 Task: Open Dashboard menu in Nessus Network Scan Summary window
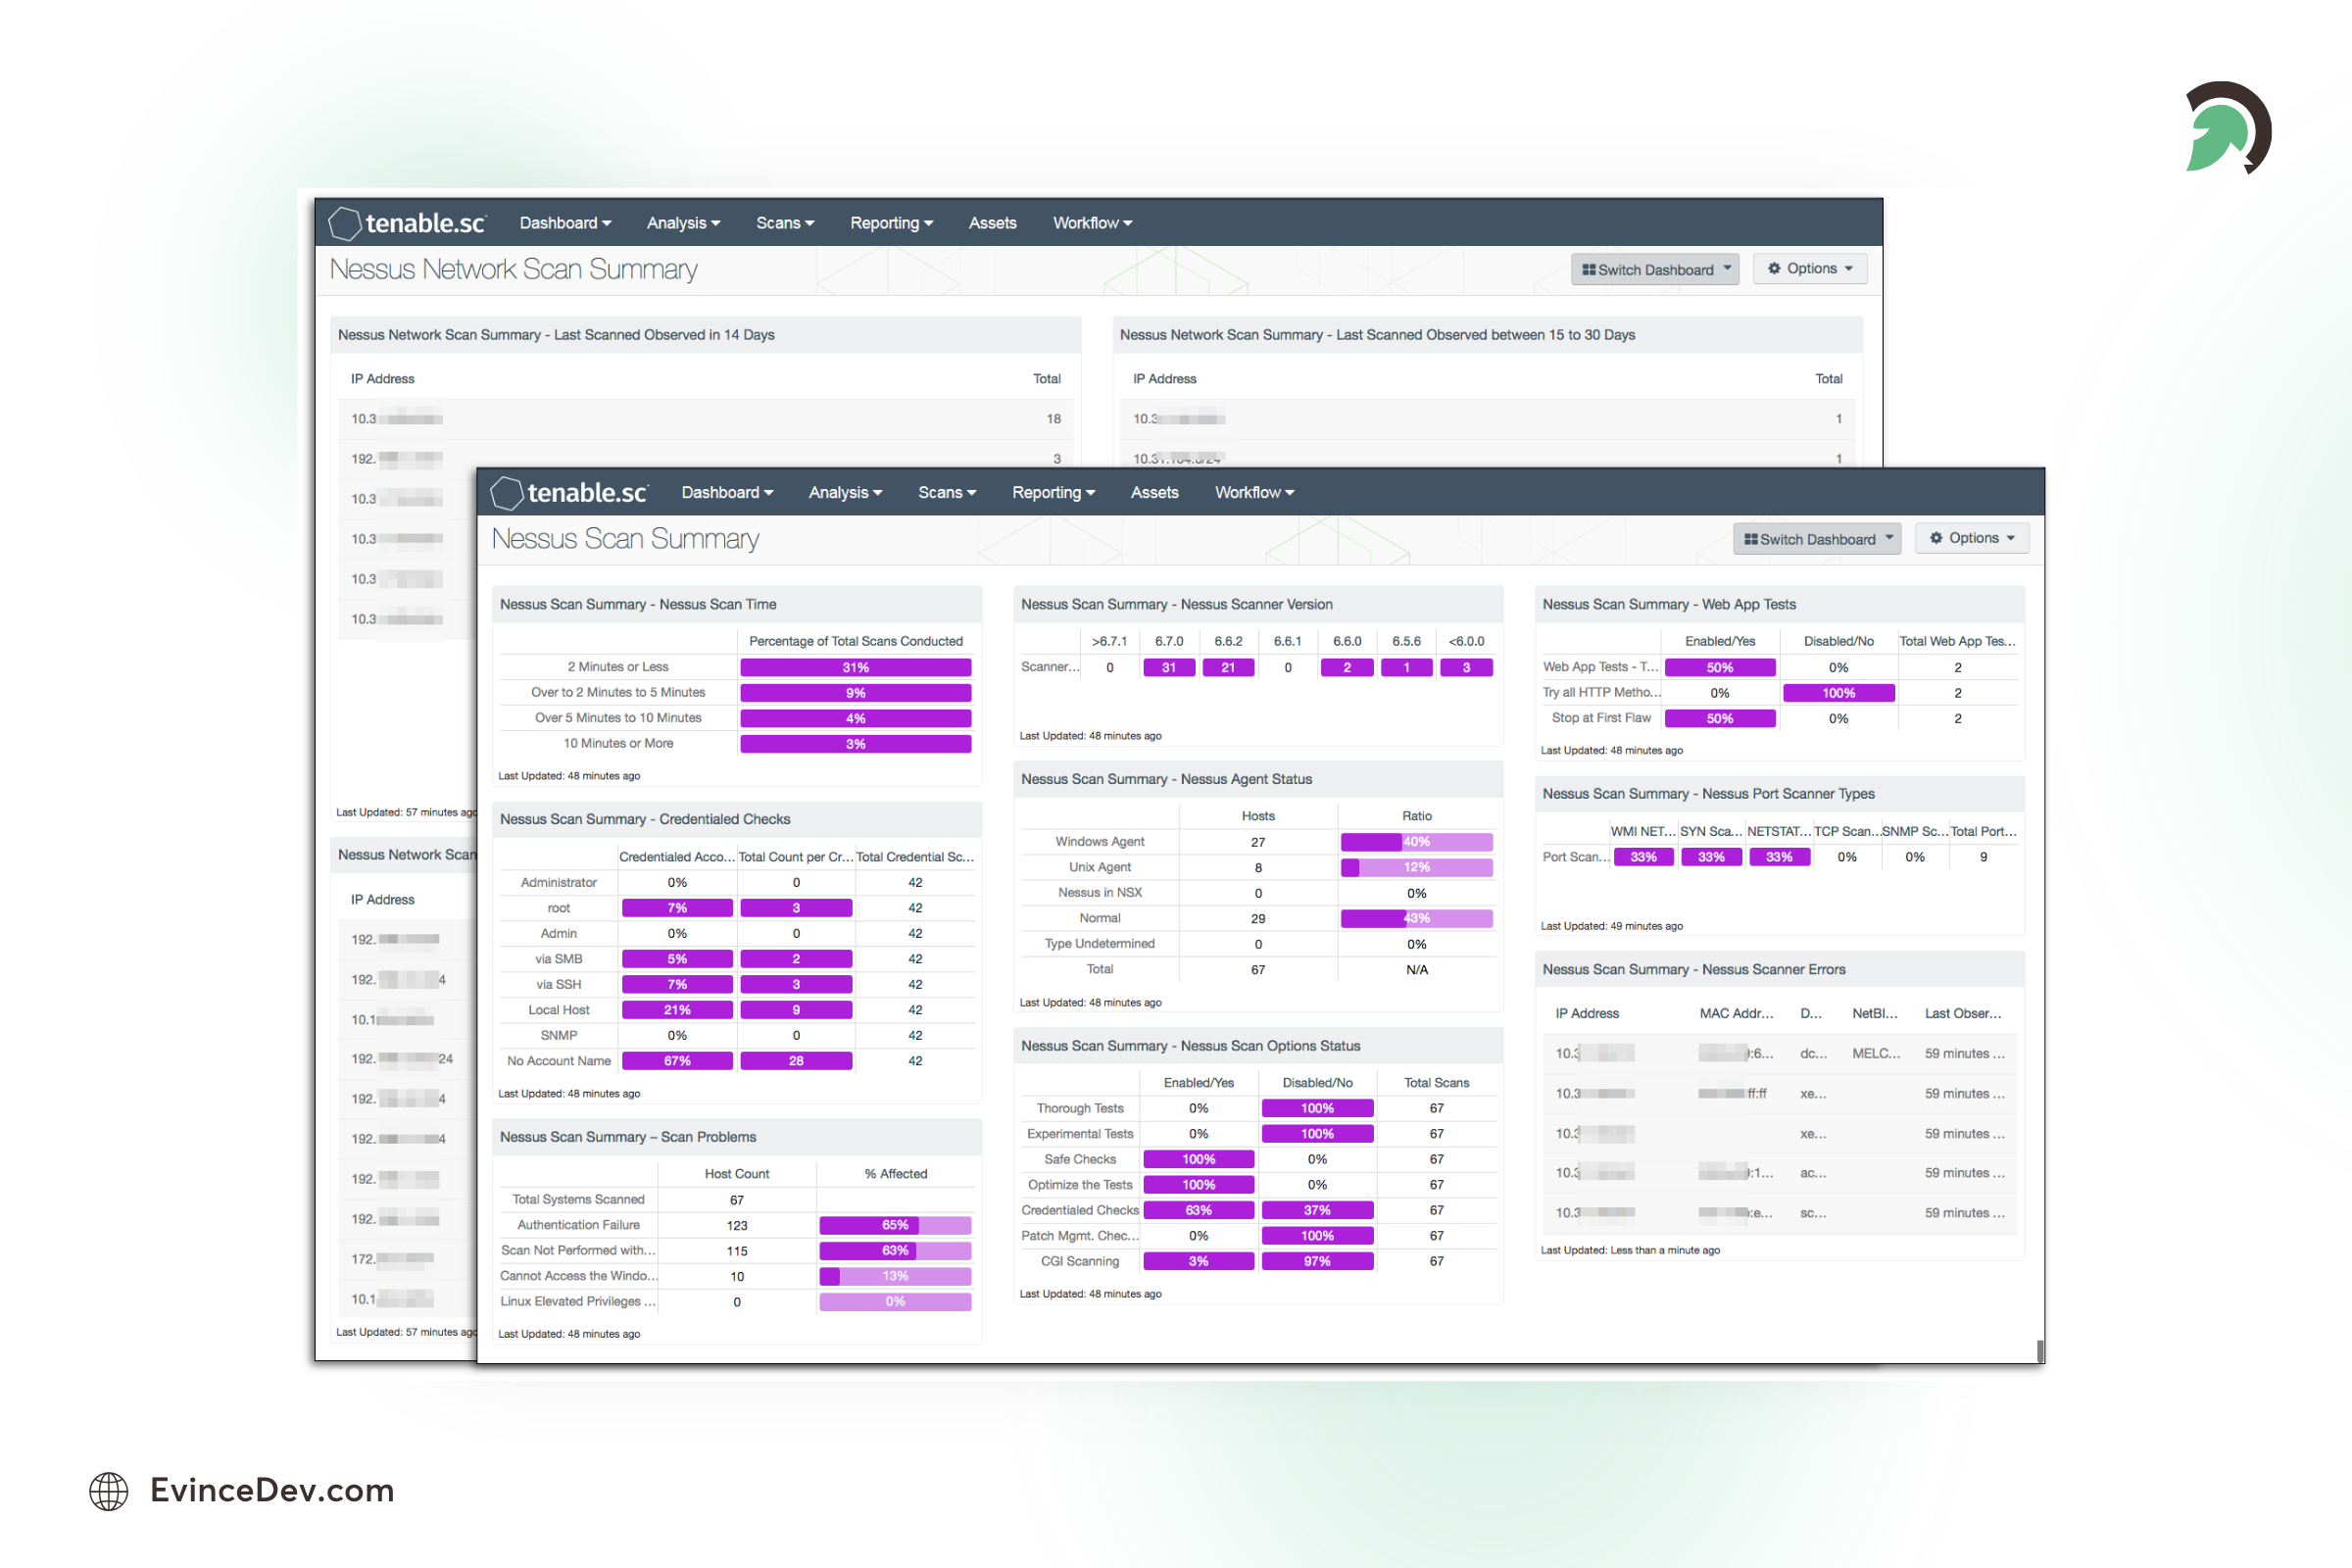(565, 223)
